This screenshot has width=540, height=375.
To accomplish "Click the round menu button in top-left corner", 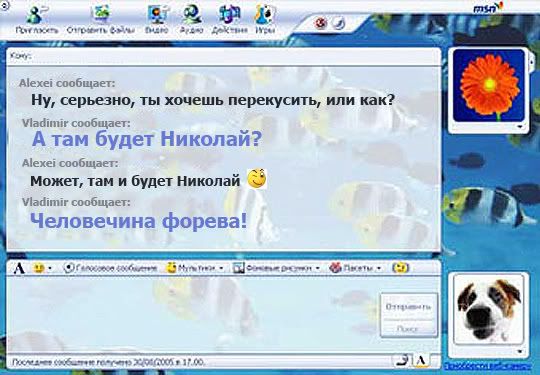I will click(x=5, y=5).
